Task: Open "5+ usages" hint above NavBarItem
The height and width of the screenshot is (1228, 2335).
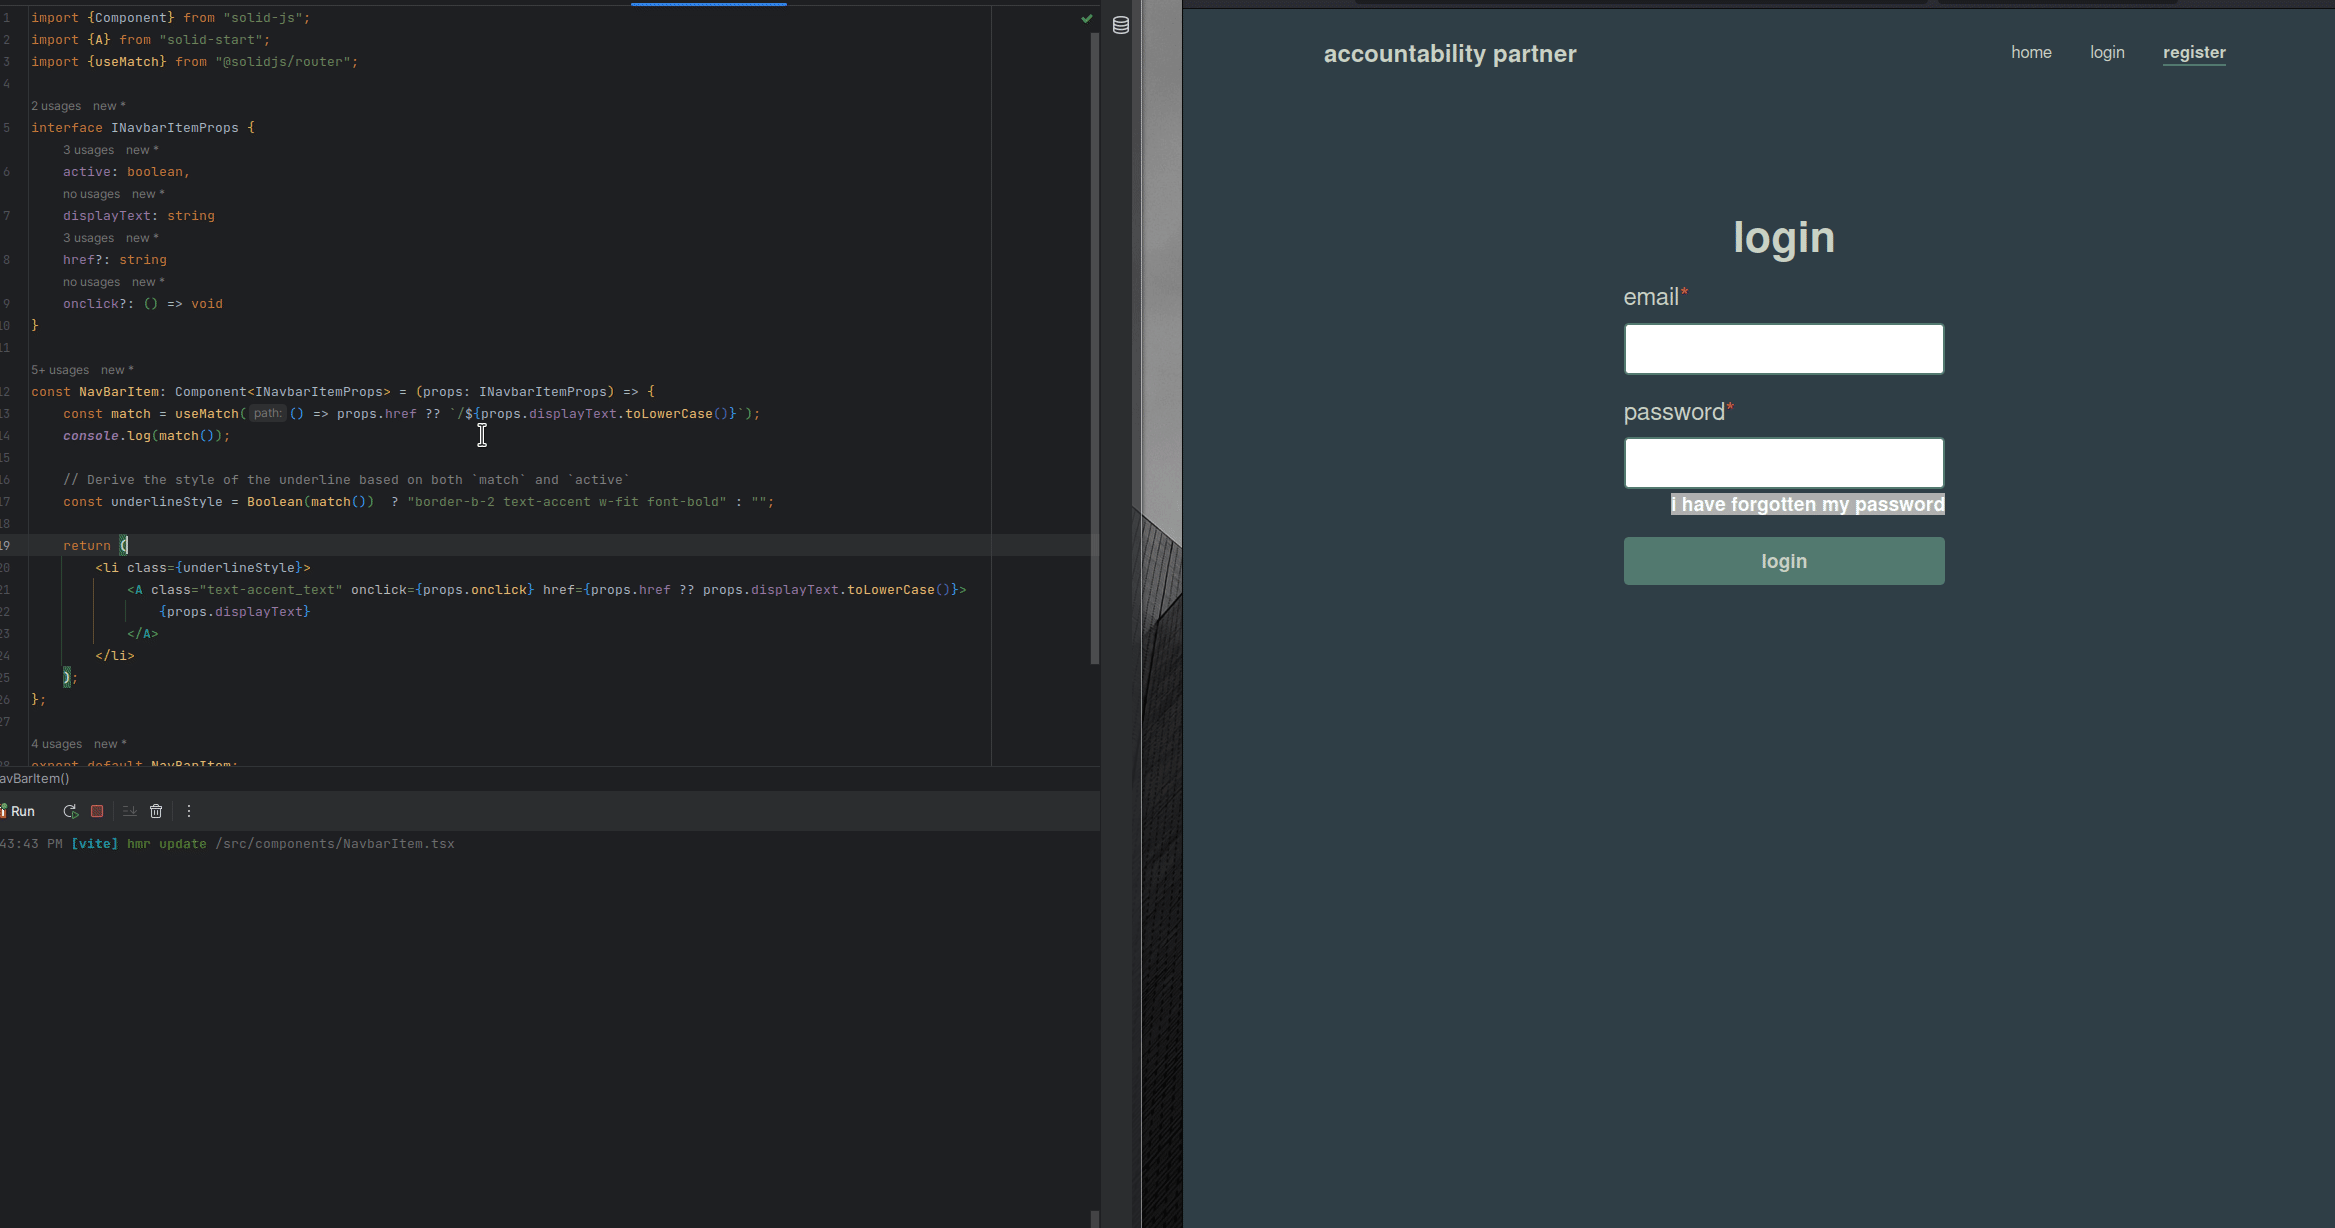Action: [60, 370]
